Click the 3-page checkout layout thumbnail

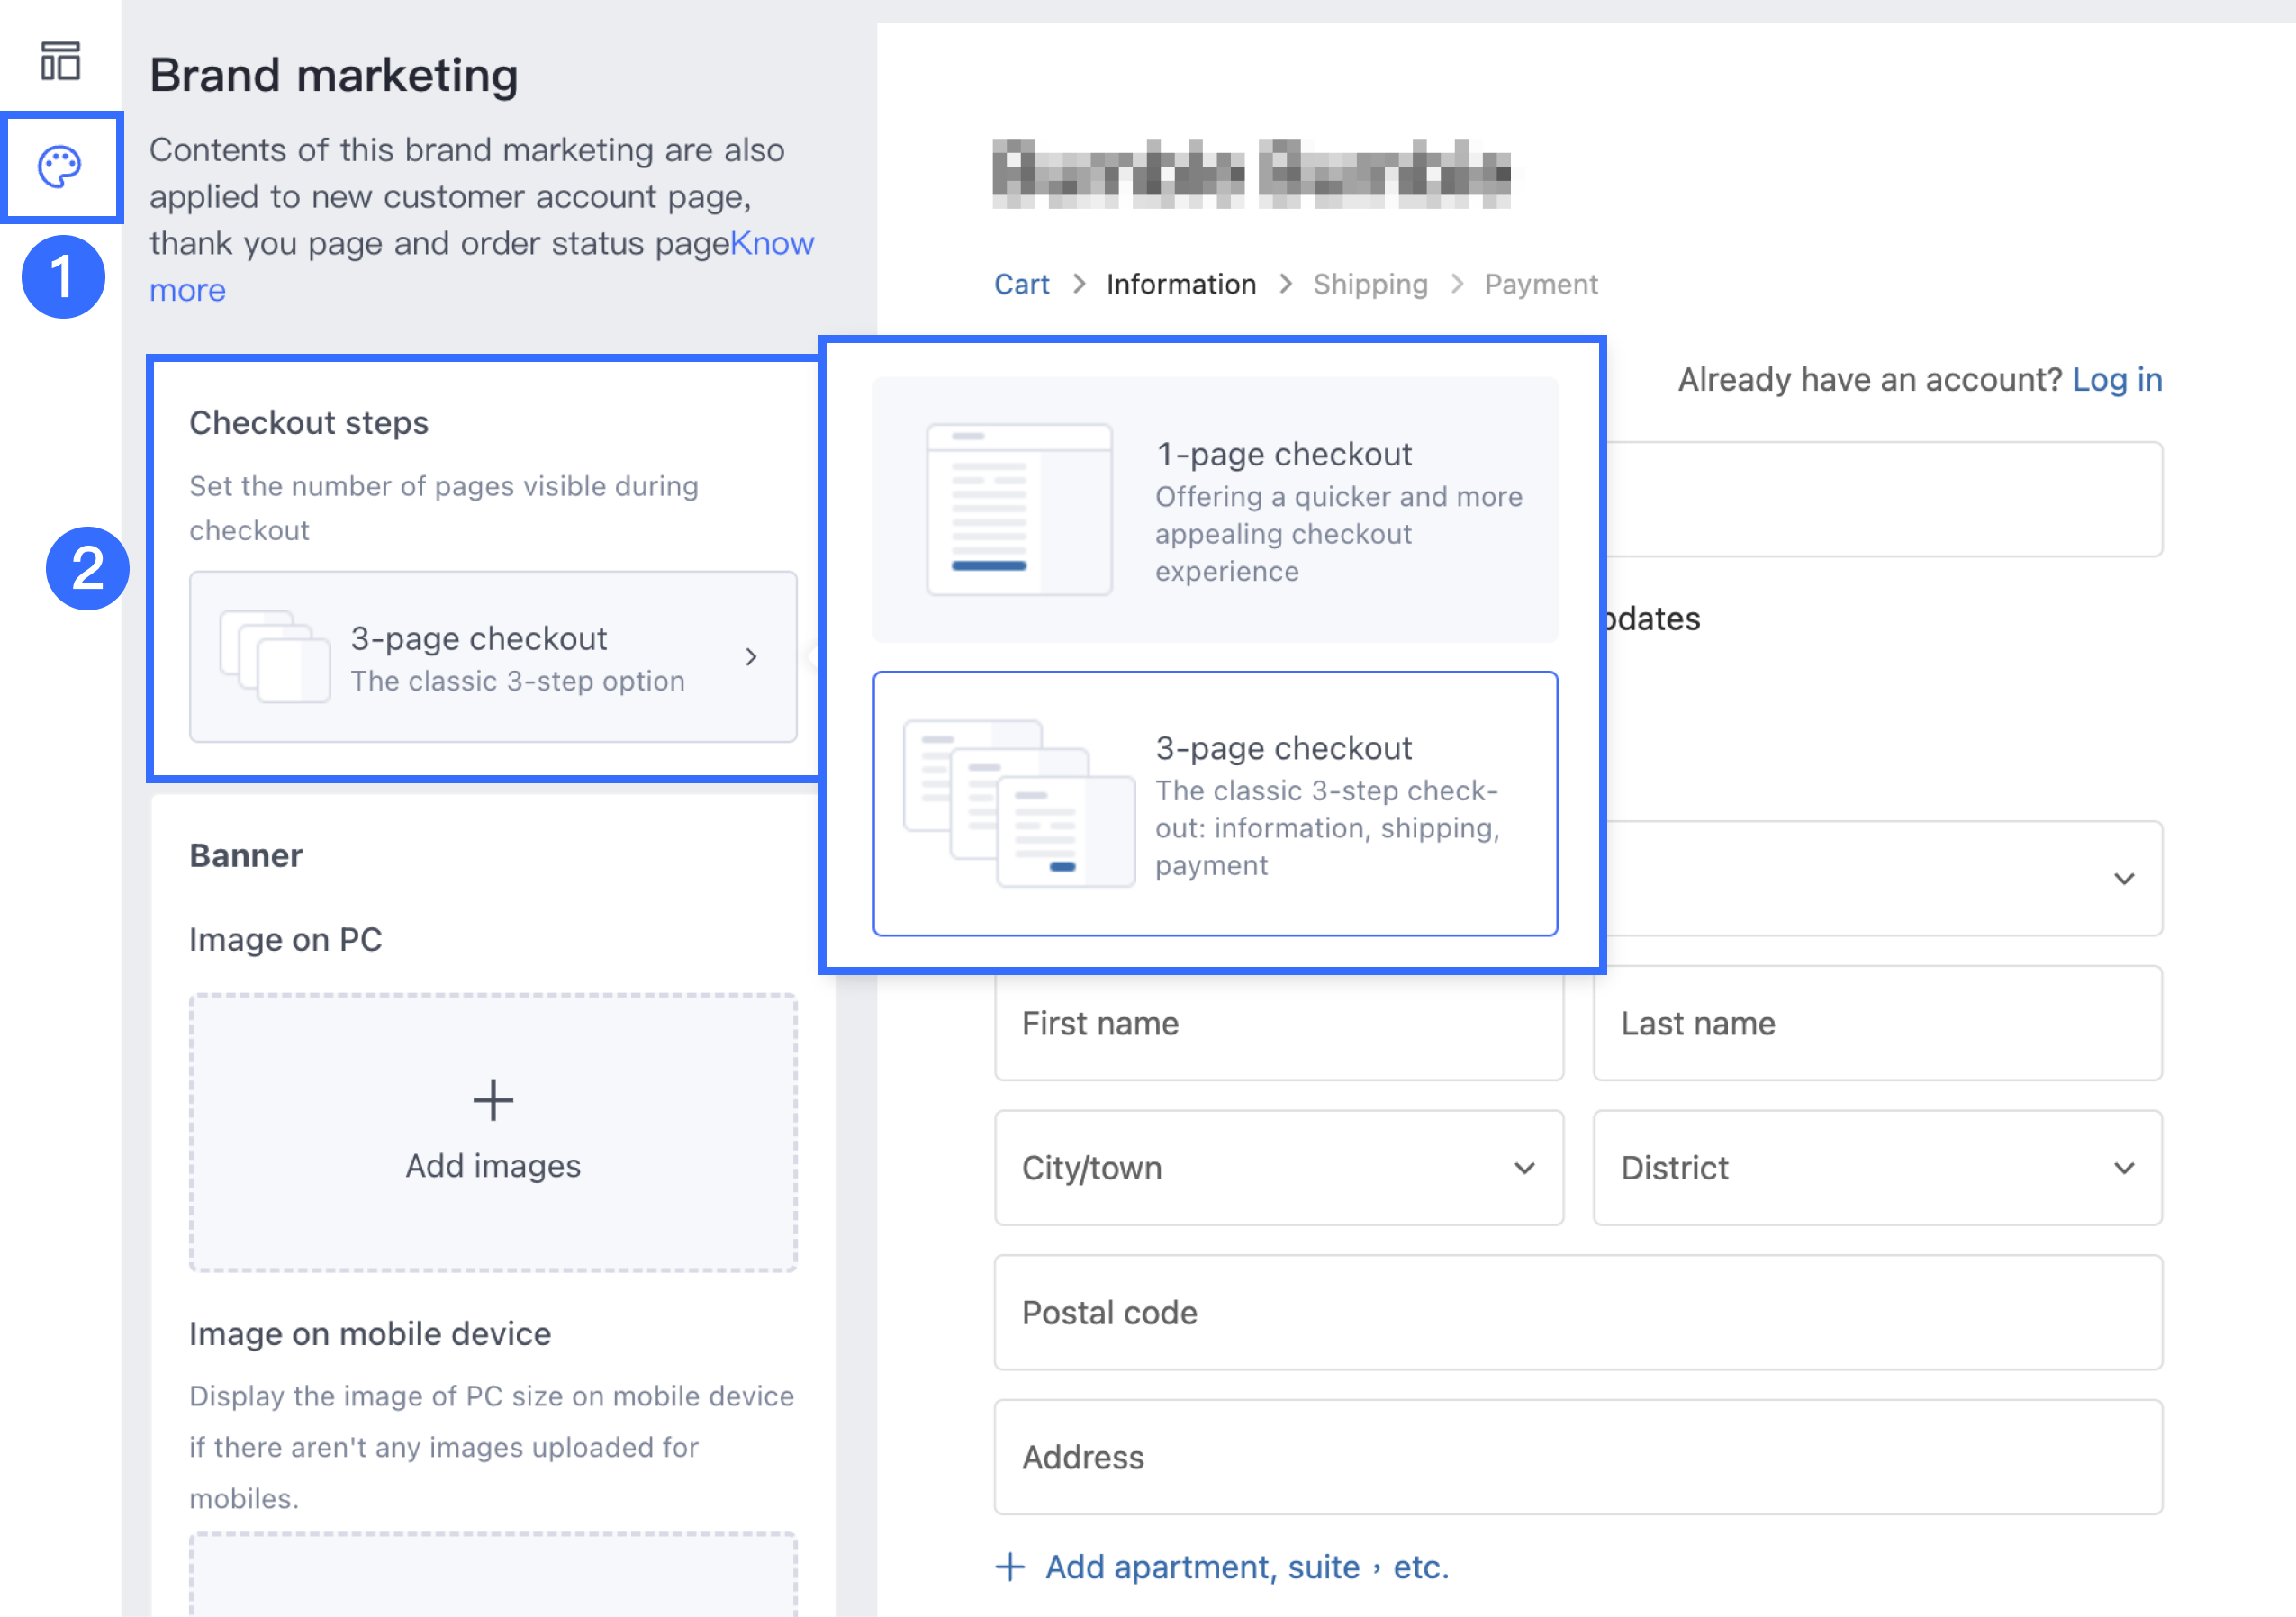1019,803
